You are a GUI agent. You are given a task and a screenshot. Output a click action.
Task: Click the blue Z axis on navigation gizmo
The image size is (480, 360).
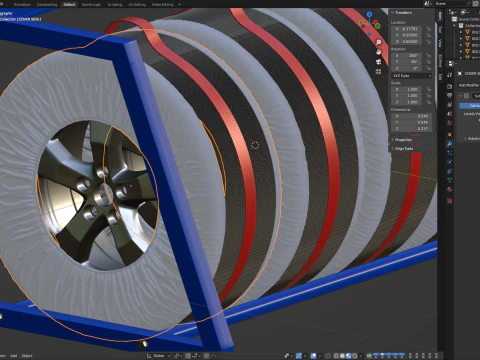[369, 14]
